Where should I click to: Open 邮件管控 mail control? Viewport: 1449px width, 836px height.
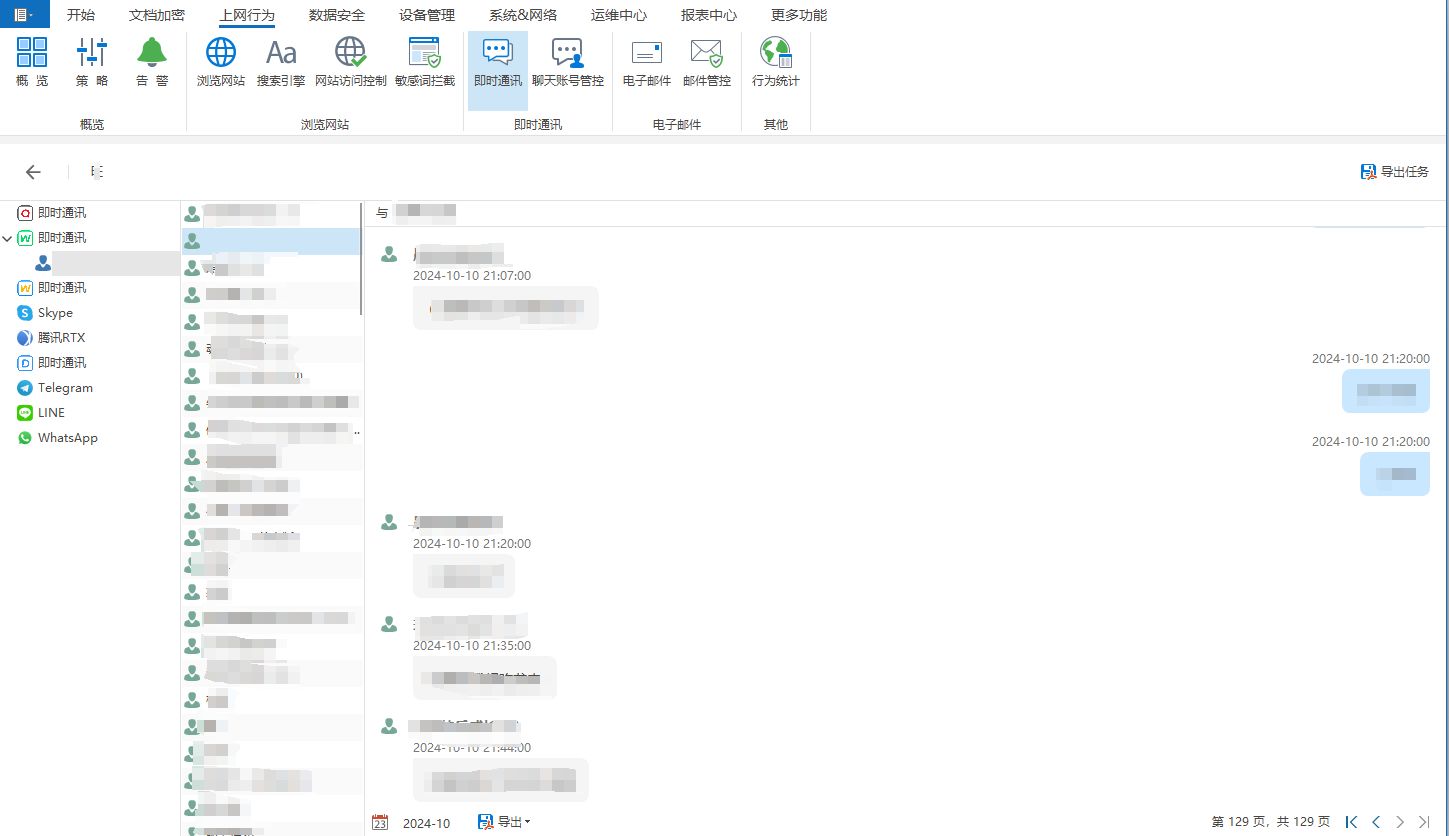[707, 63]
